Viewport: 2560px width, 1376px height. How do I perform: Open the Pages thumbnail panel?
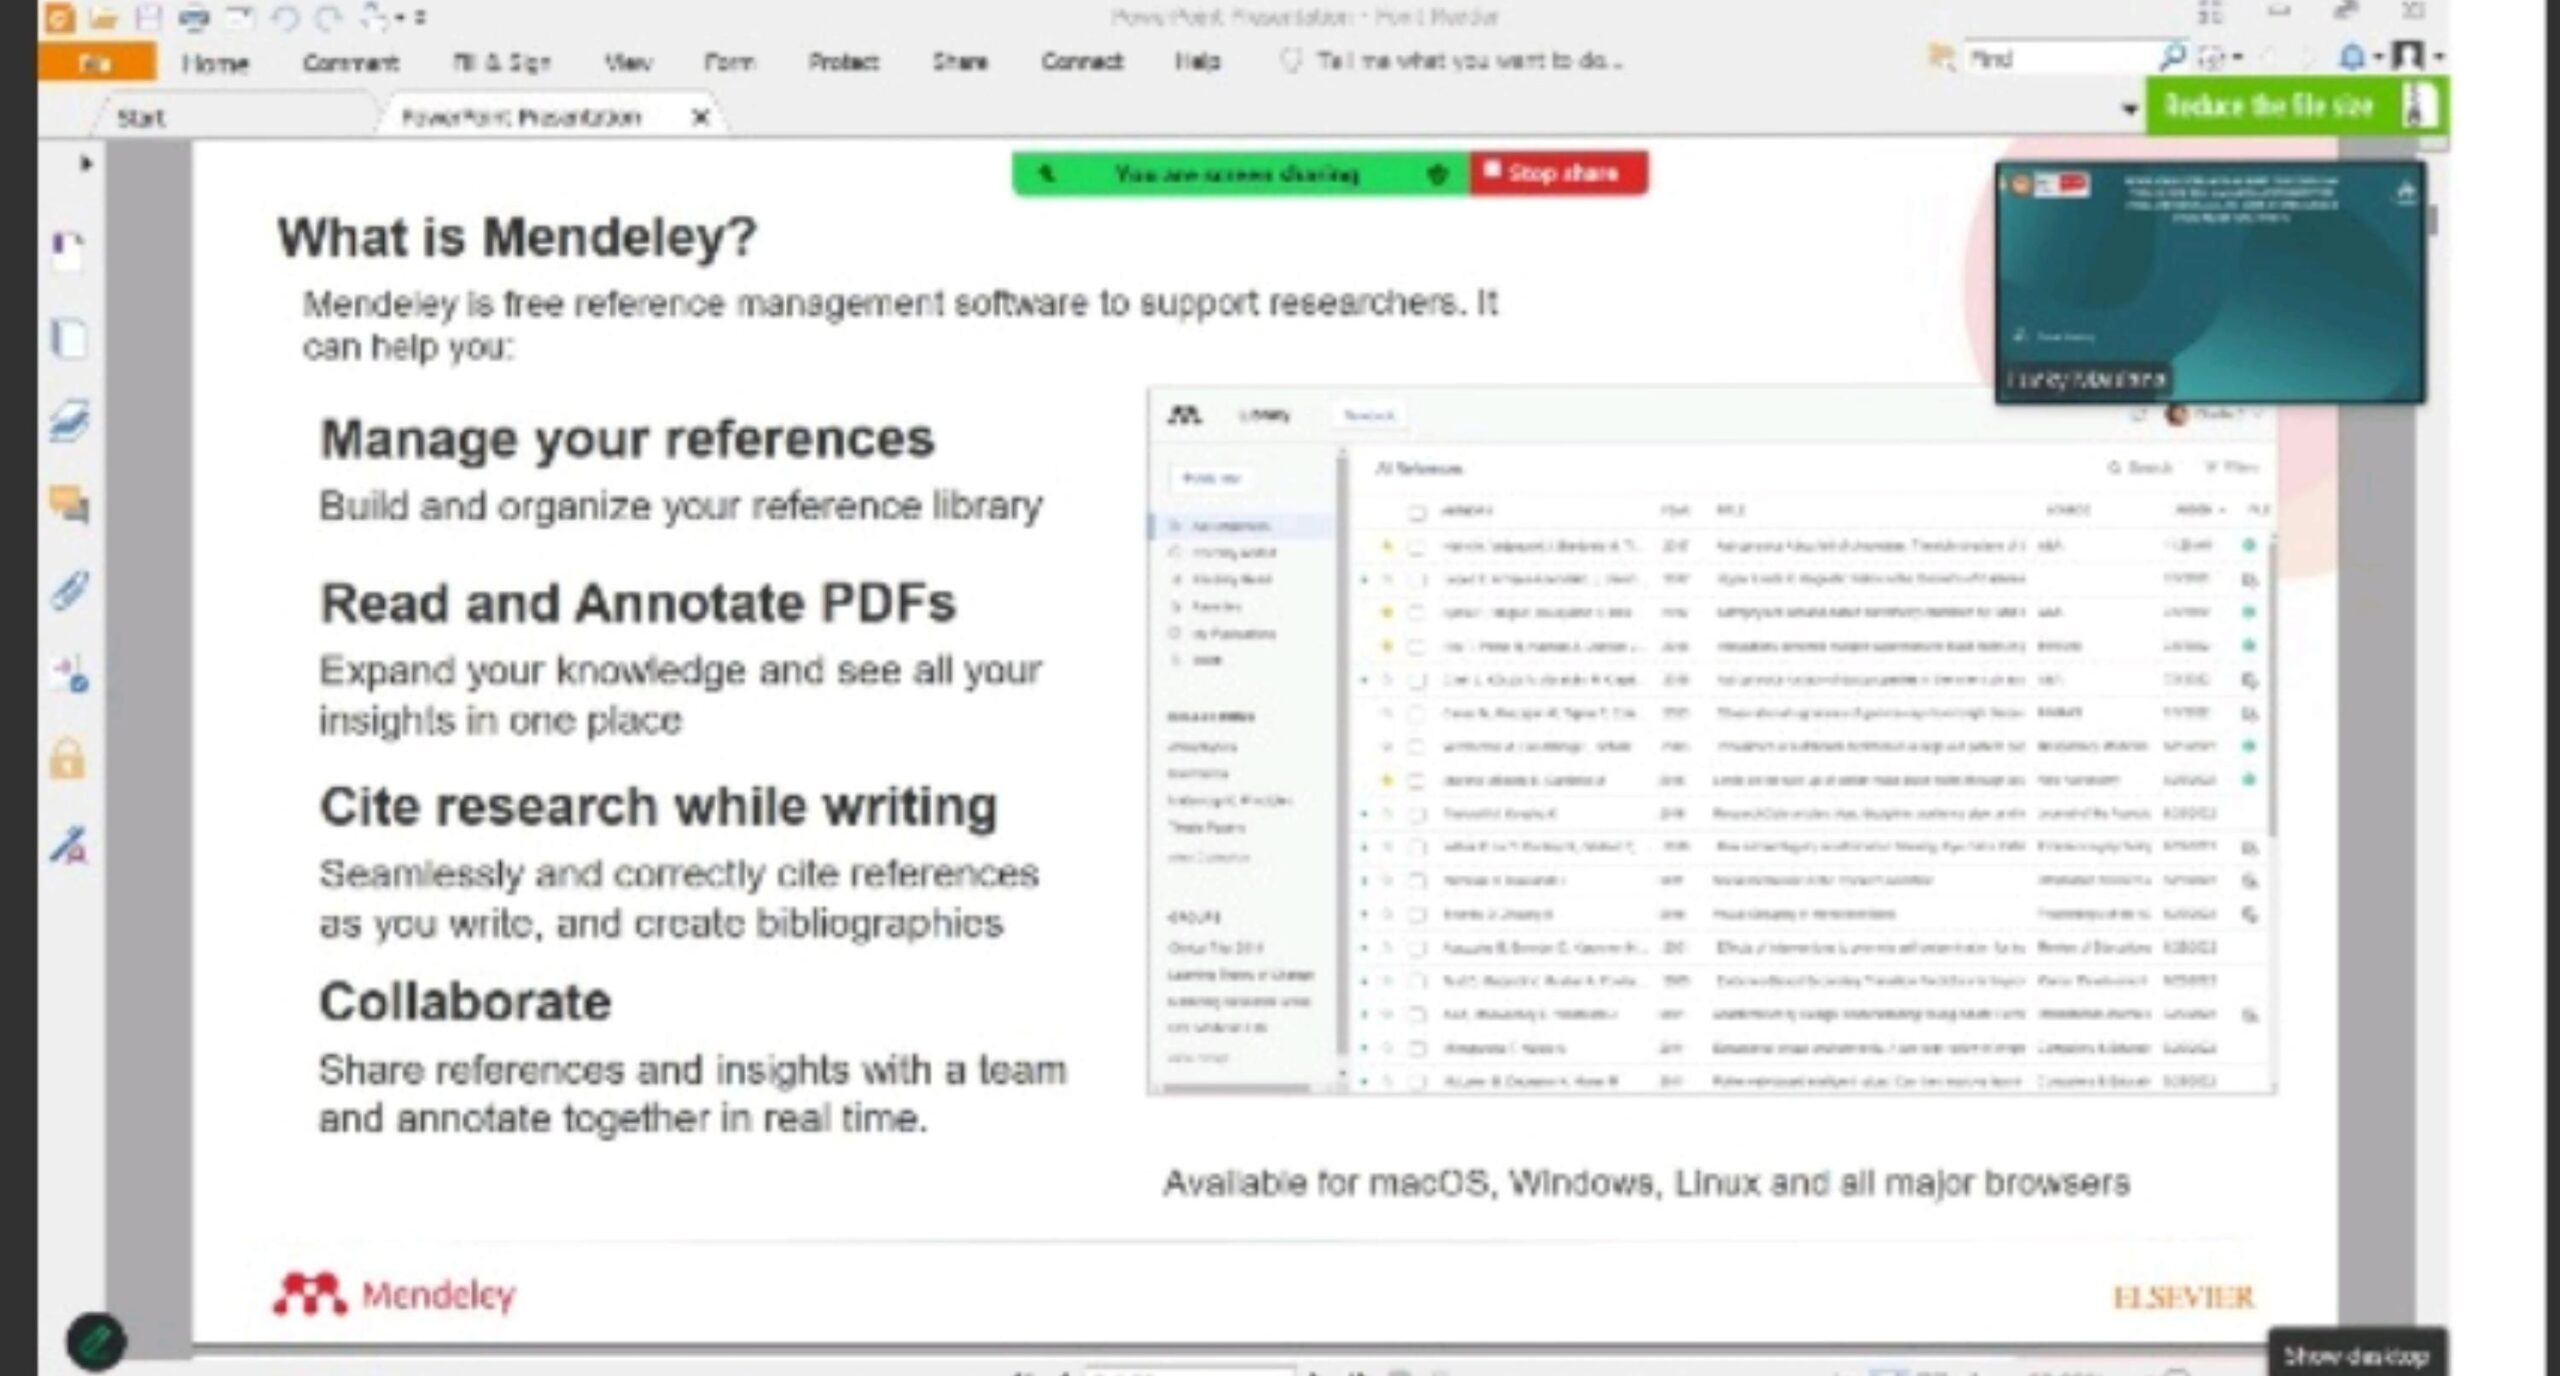tap(68, 339)
